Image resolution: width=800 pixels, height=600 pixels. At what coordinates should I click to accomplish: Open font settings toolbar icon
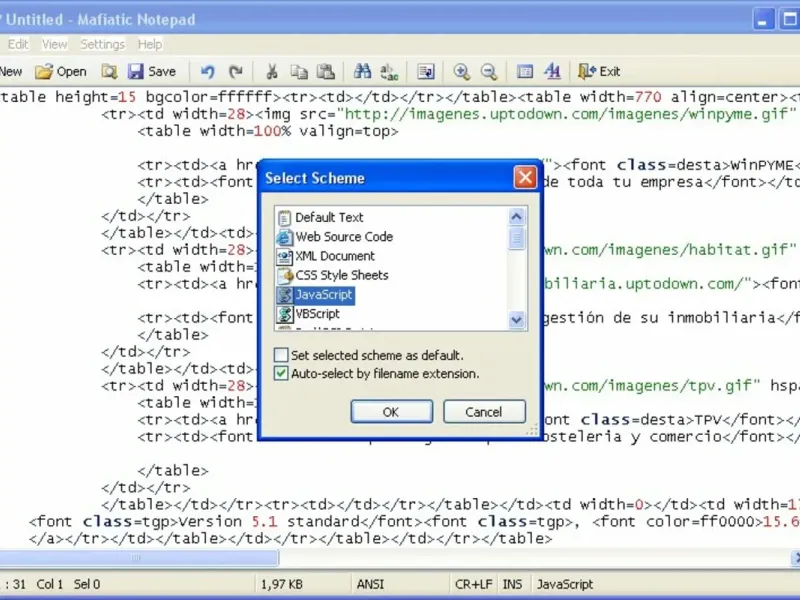pyautogui.click(x=552, y=71)
